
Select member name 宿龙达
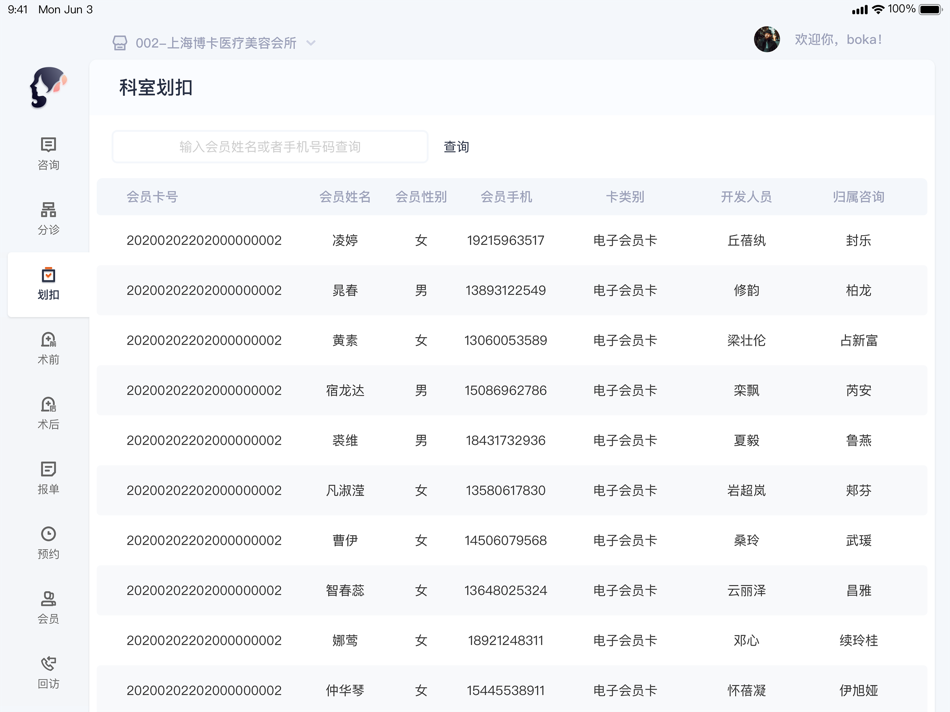[345, 390]
